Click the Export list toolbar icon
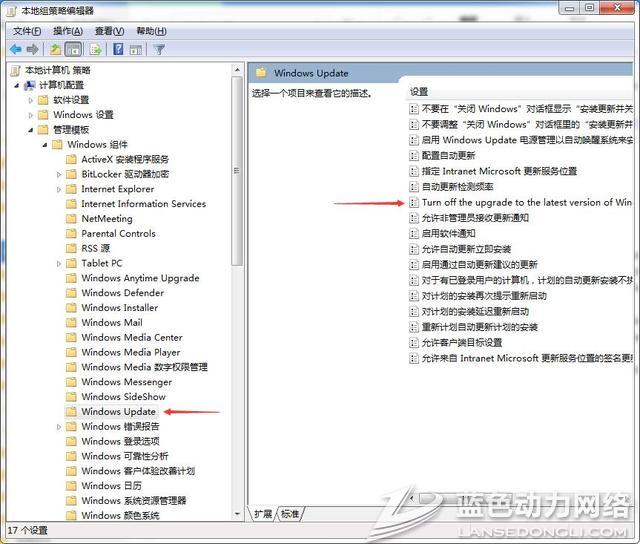The height and width of the screenshot is (544, 640). coord(96,49)
